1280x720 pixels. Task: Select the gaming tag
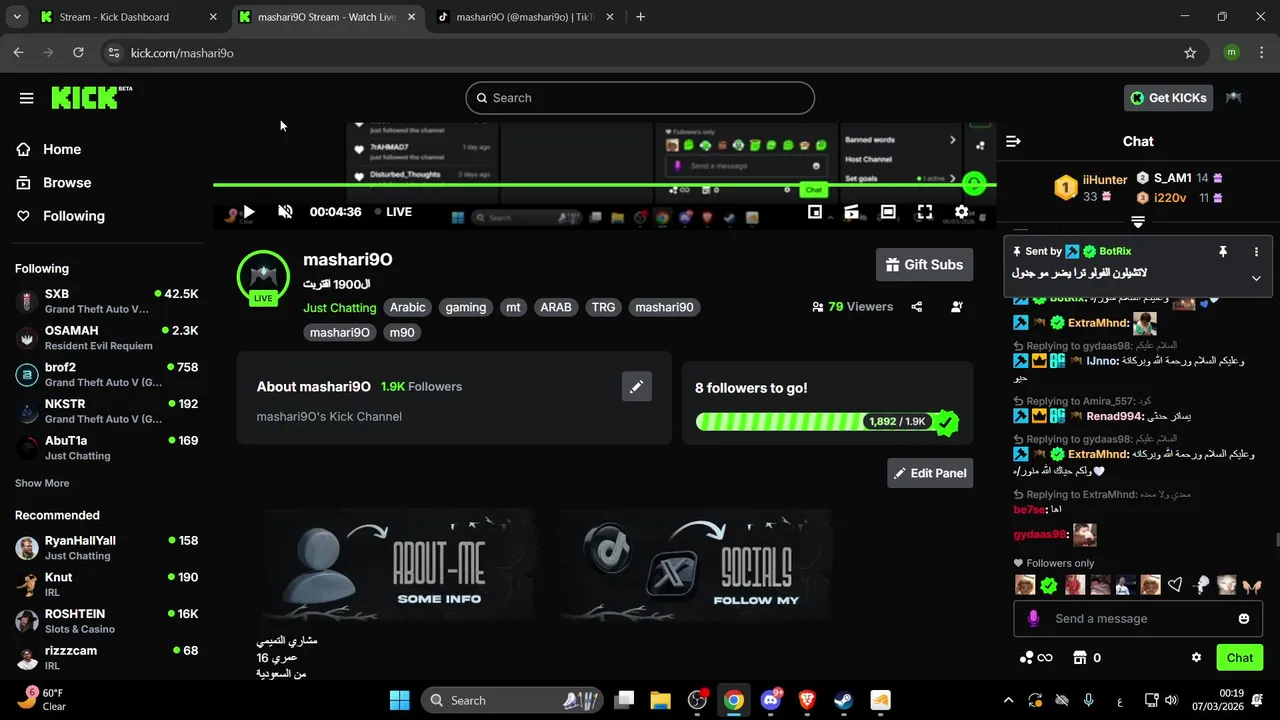466,308
